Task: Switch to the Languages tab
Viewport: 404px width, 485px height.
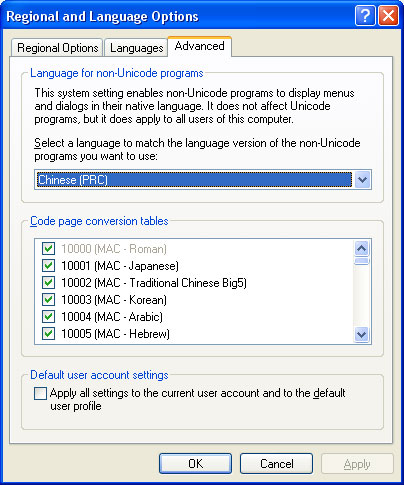Action: click(x=136, y=48)
